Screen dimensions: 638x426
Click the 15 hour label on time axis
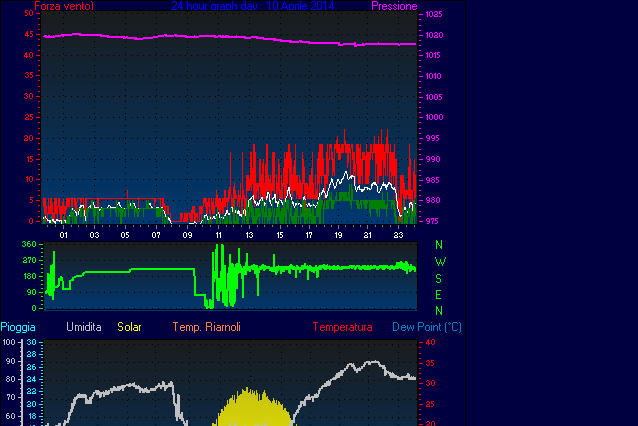(280, 235)
